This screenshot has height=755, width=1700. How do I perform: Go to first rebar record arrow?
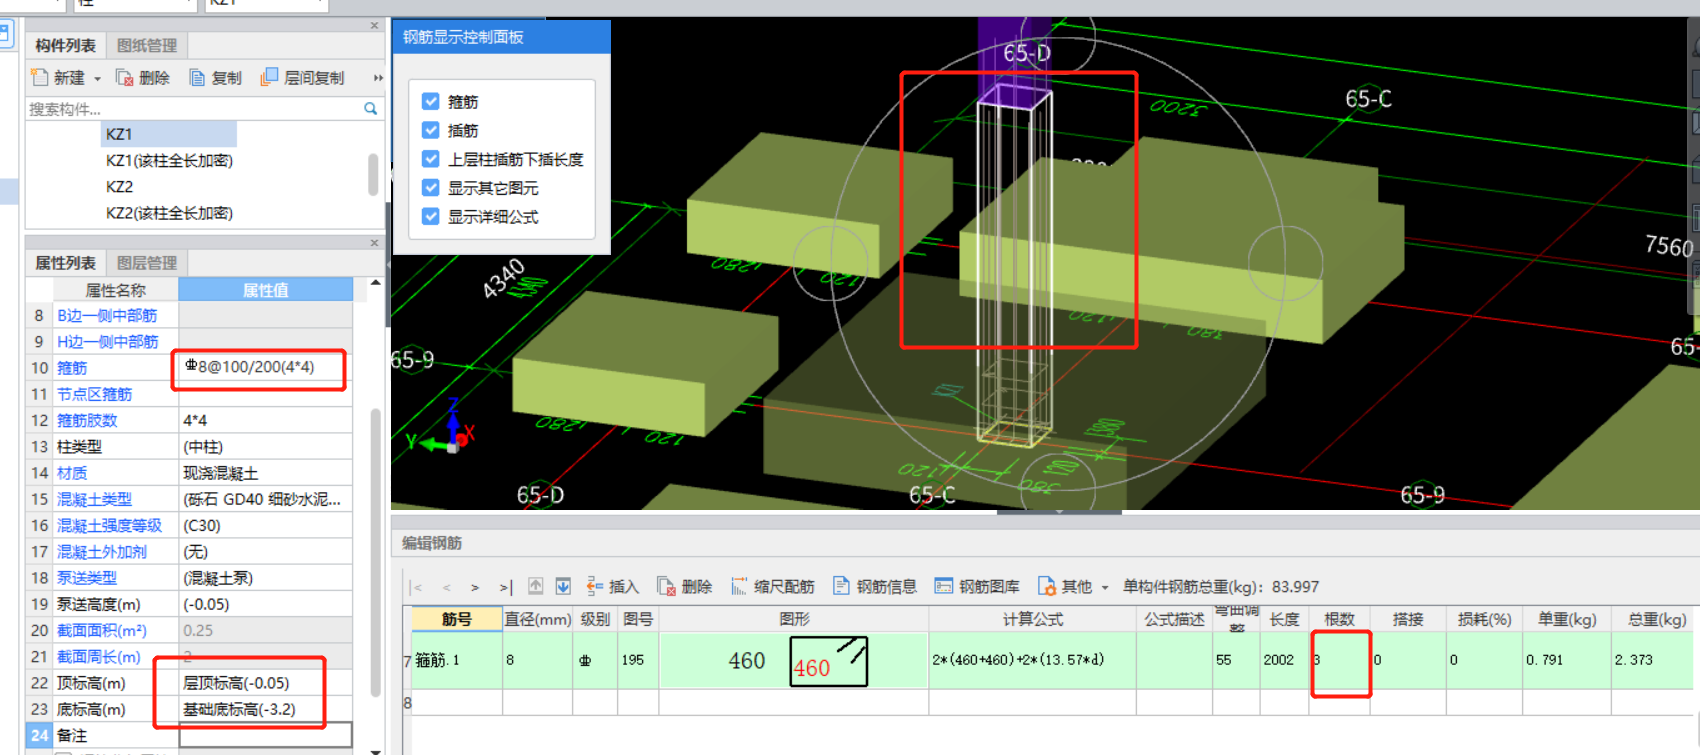(416, 587)
